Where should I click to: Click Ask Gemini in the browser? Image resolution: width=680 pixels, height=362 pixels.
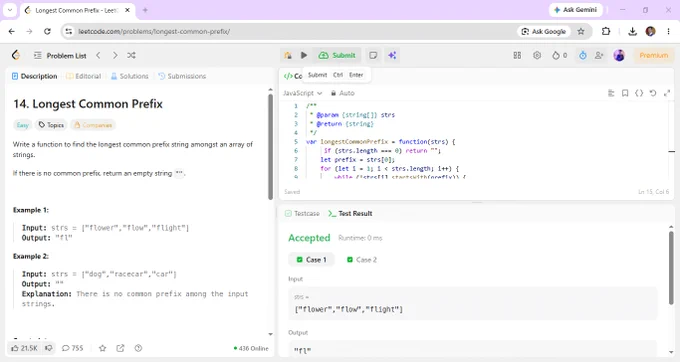coord(575,10)
